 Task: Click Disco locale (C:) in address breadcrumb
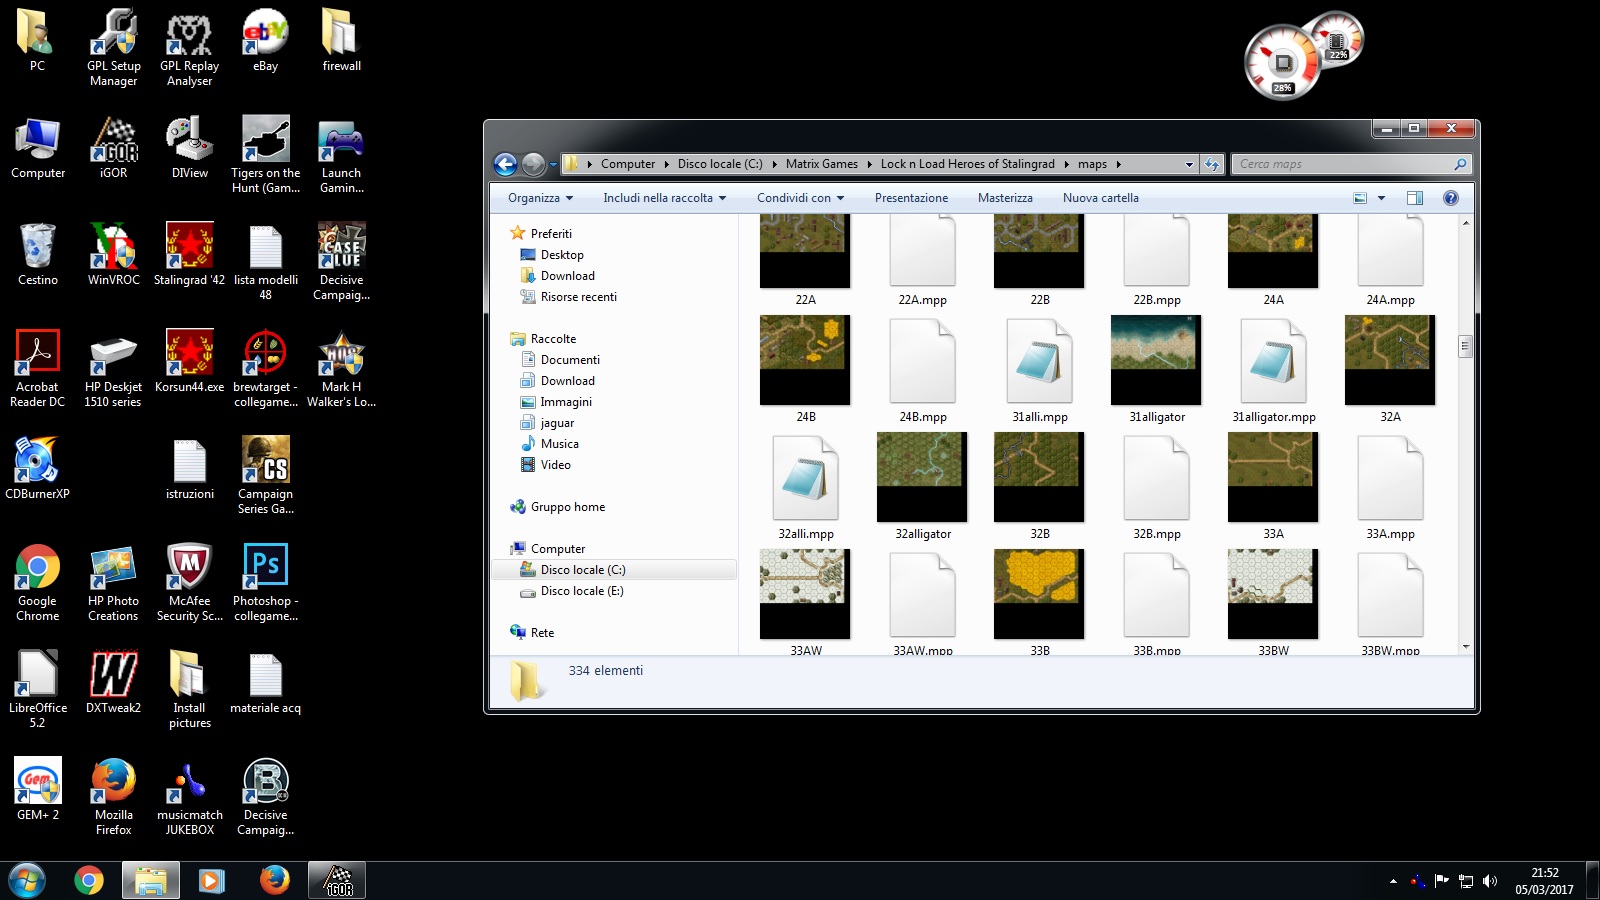tap(719, 164)
